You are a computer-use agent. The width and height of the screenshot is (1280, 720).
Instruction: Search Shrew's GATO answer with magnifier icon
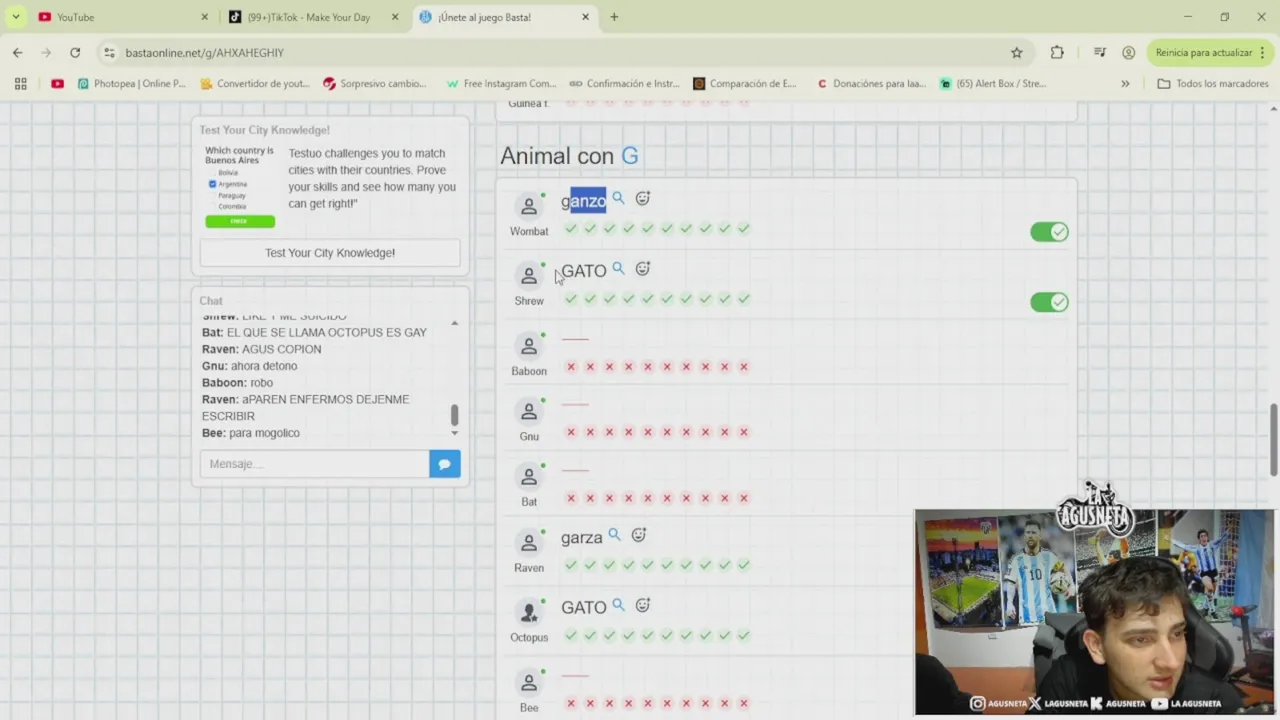tap(618, 268)
